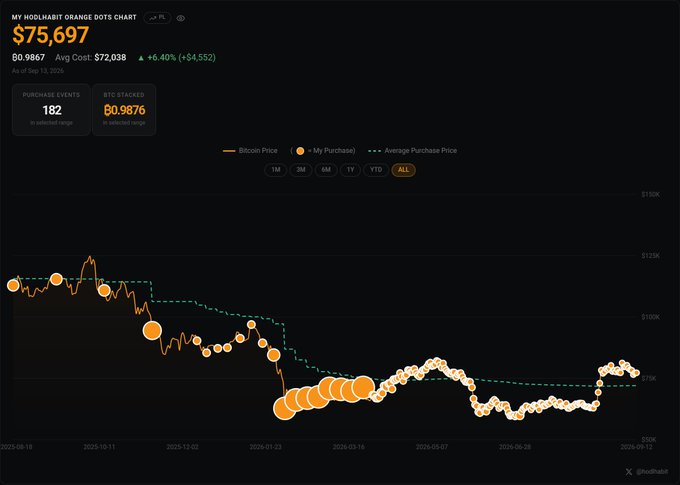Click the ₿0.9876 stacked value
The width and height of the screenshot is (680, 485).
pyautogui.click(x=124, y=110)
